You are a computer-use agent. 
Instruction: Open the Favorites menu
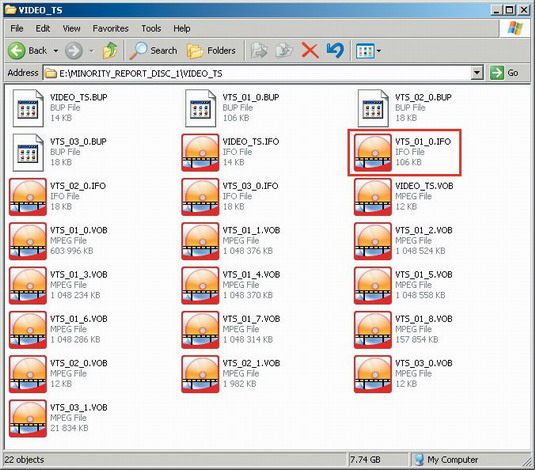[x=111, y=28]
